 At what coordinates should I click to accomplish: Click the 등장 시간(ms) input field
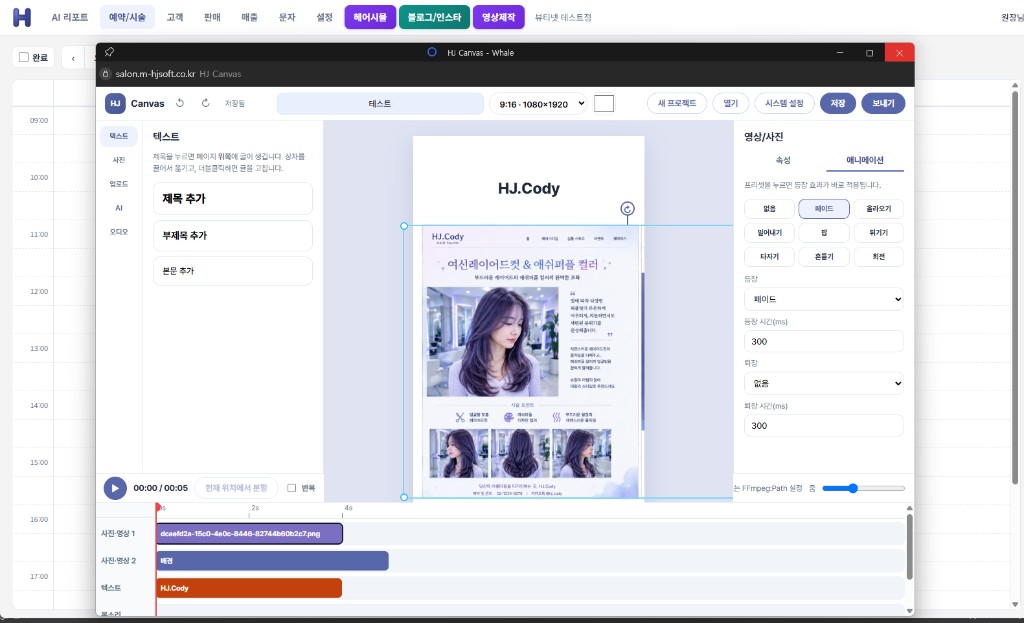[x=824, y=342]
